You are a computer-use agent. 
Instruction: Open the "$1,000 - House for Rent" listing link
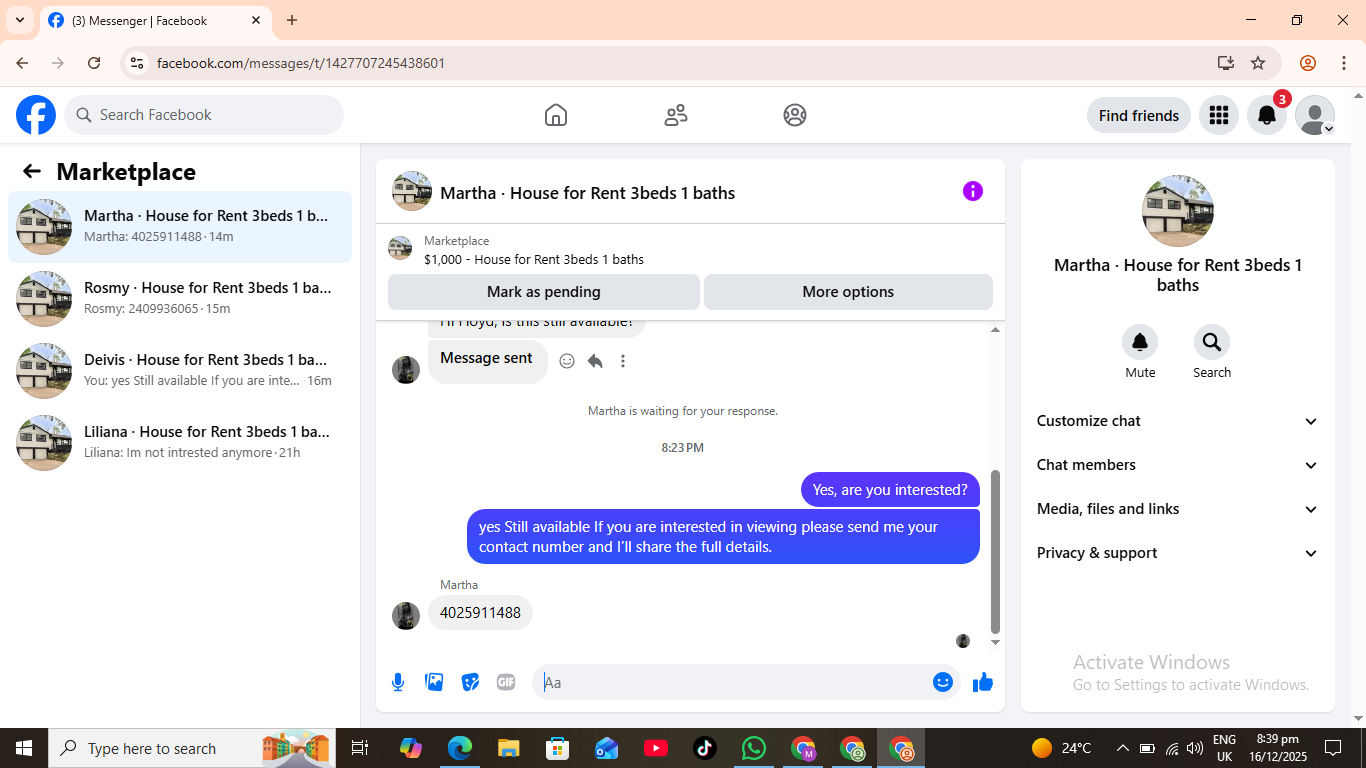point(534,259)
